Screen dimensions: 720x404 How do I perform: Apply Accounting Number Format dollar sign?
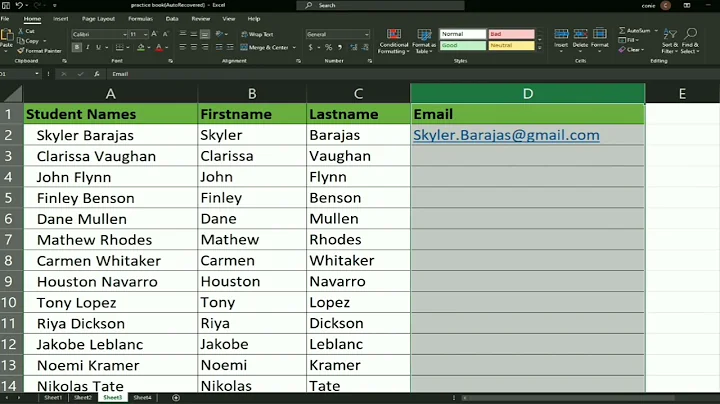point(310,47)
